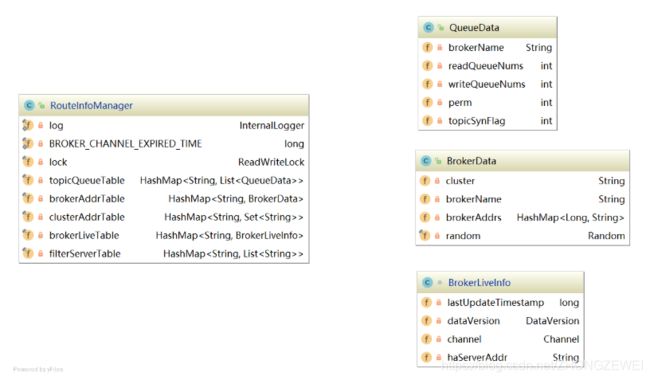
Task: Click the field icon for dataVersion
Action: coord(427,321)
